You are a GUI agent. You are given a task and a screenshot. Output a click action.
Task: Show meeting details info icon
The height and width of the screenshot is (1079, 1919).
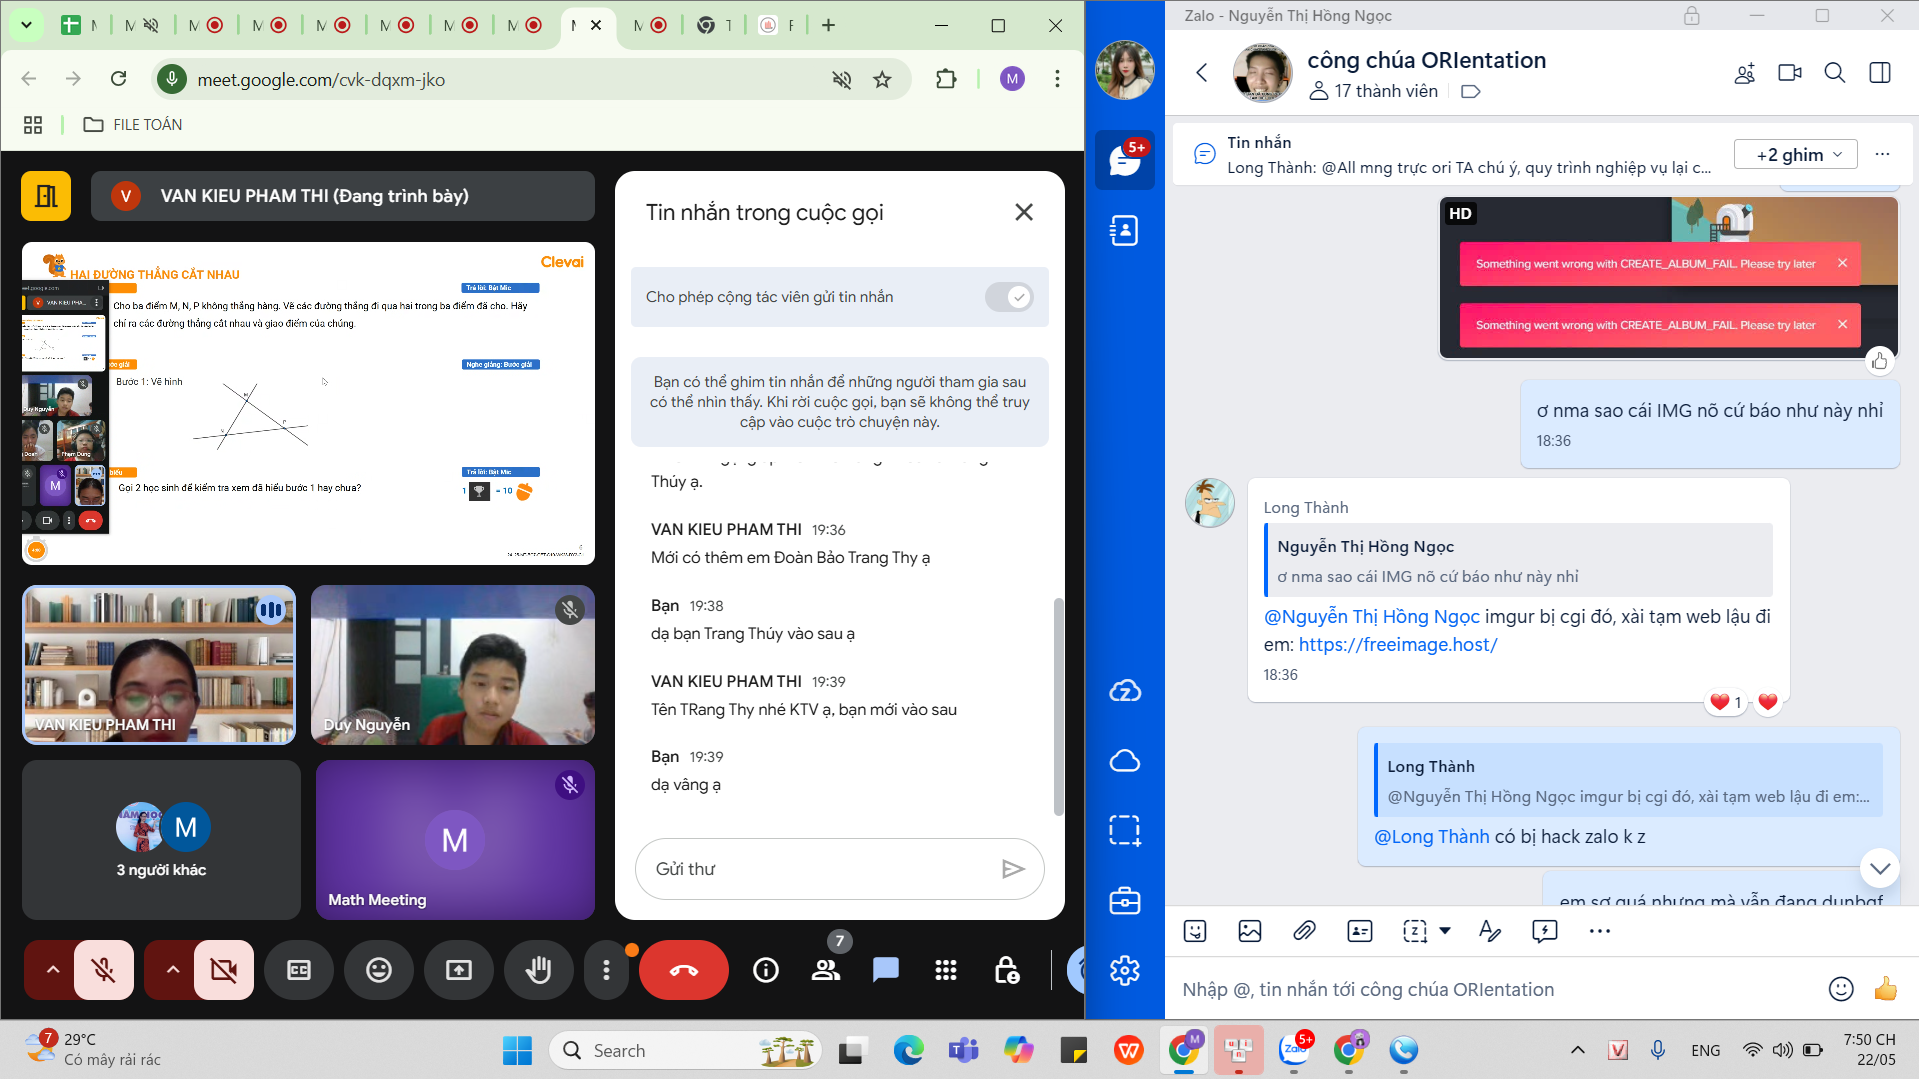pos(766,970)
